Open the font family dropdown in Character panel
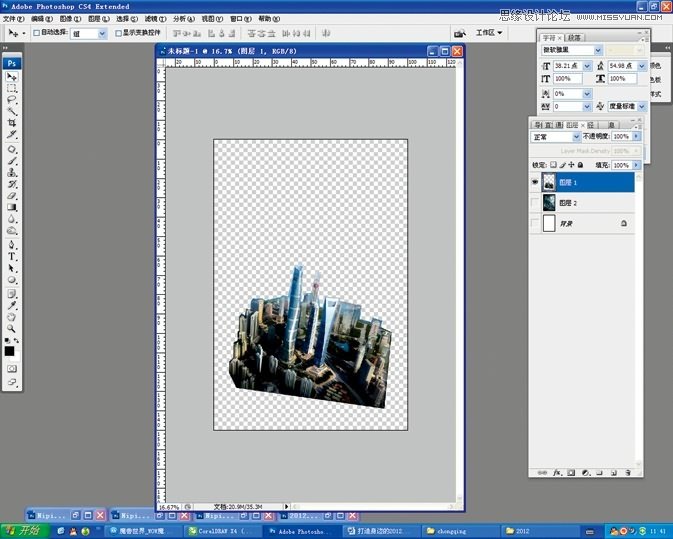 pos(598,50)
